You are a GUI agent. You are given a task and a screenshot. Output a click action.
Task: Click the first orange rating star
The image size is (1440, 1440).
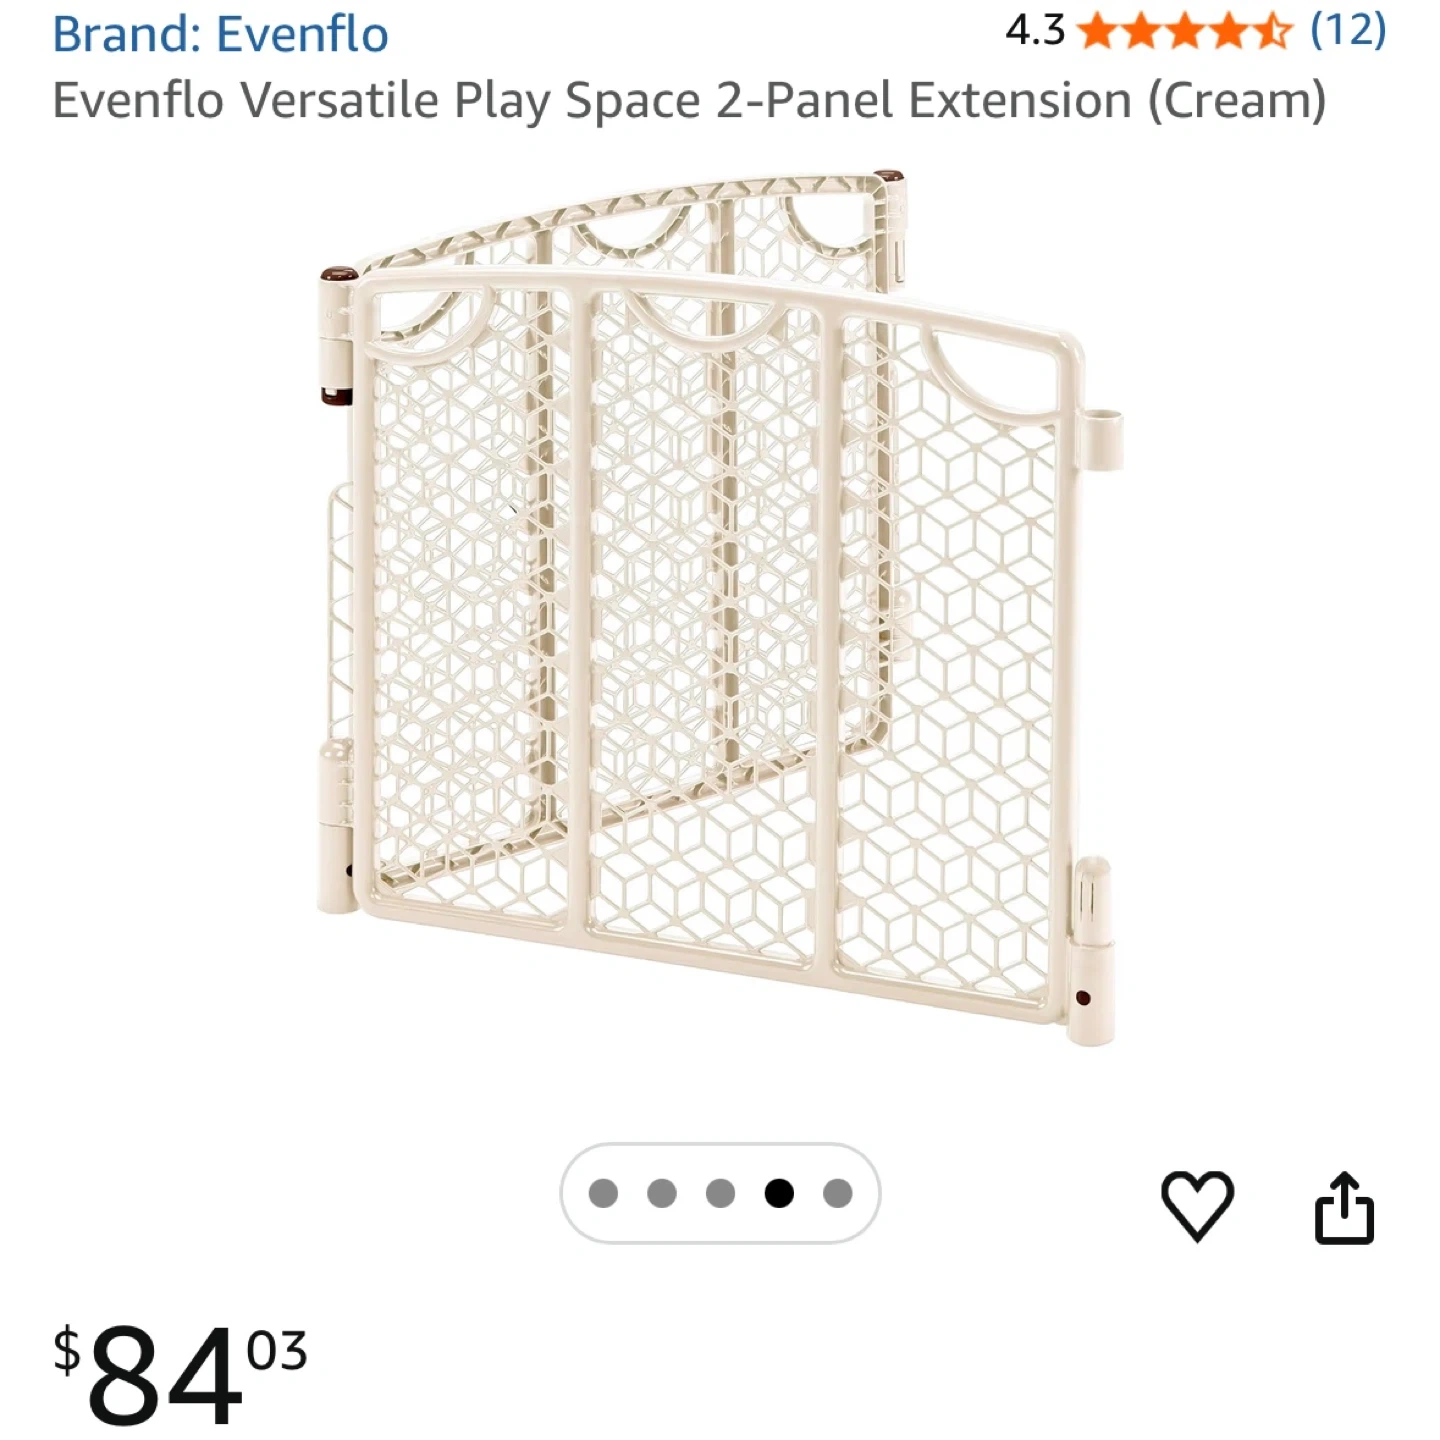(1099, 32)
